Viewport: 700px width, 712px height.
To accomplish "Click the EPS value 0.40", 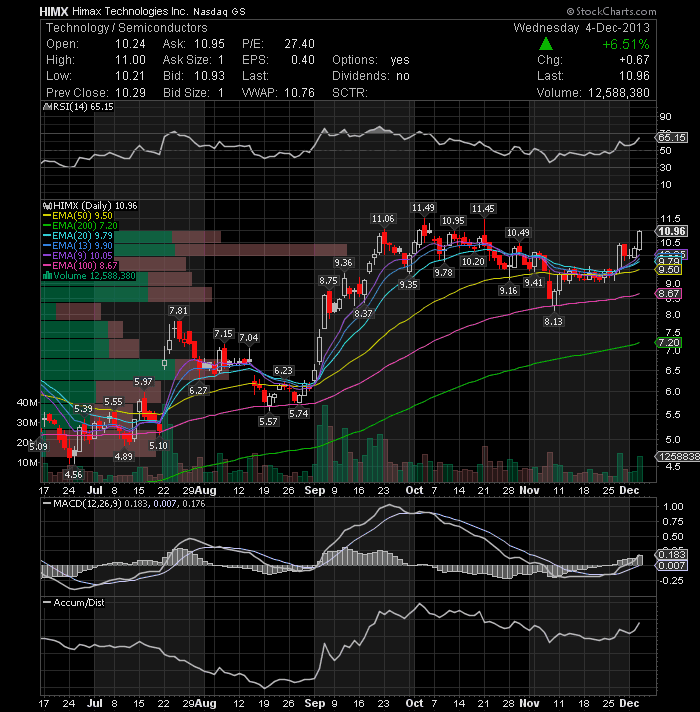I will (x=303, y=60).
